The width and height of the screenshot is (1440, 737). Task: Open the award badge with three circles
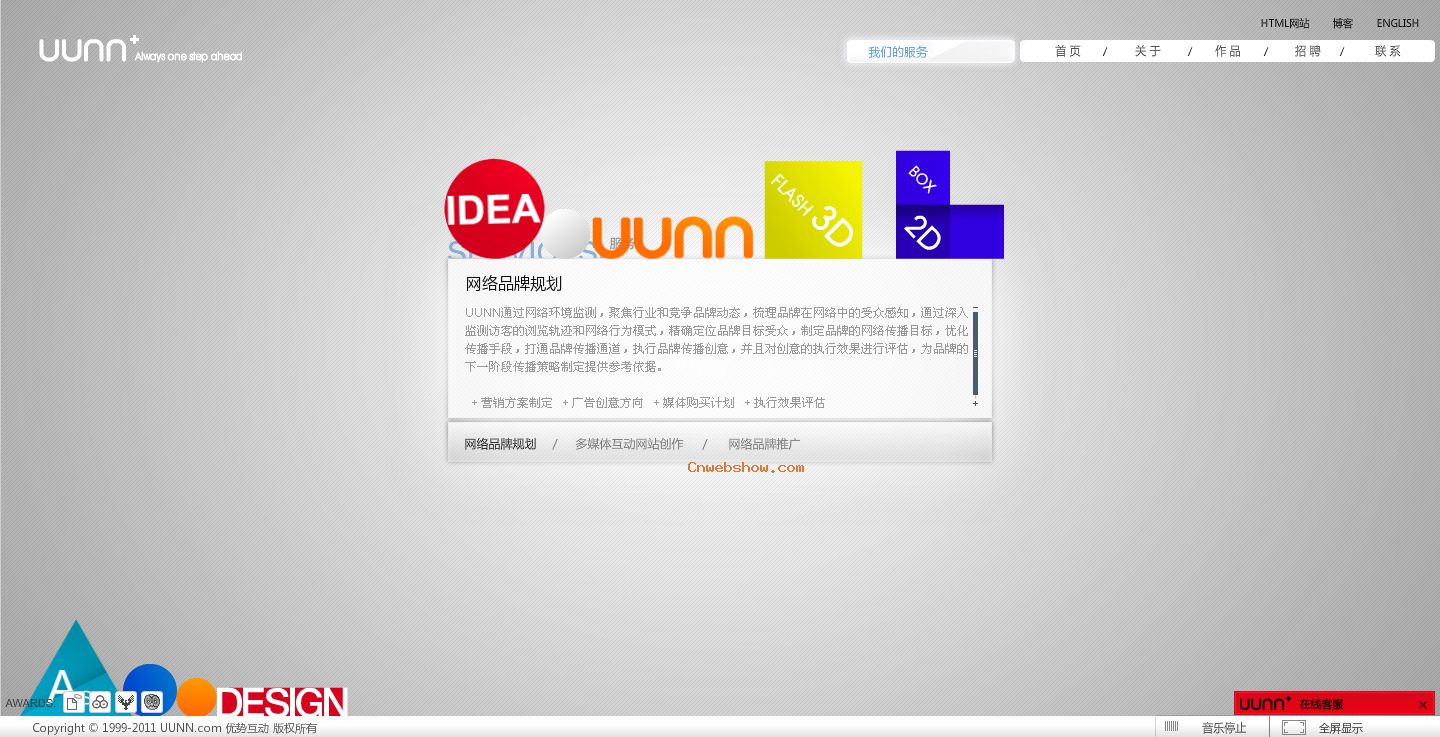(x=99, y=703)
